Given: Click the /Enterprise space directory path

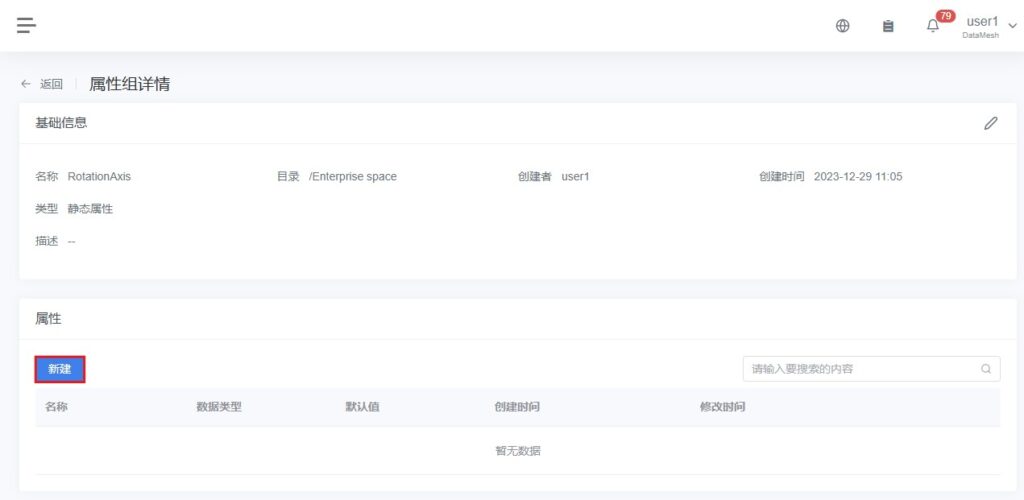Looking at the screenshot, I should tap(352, 177).
